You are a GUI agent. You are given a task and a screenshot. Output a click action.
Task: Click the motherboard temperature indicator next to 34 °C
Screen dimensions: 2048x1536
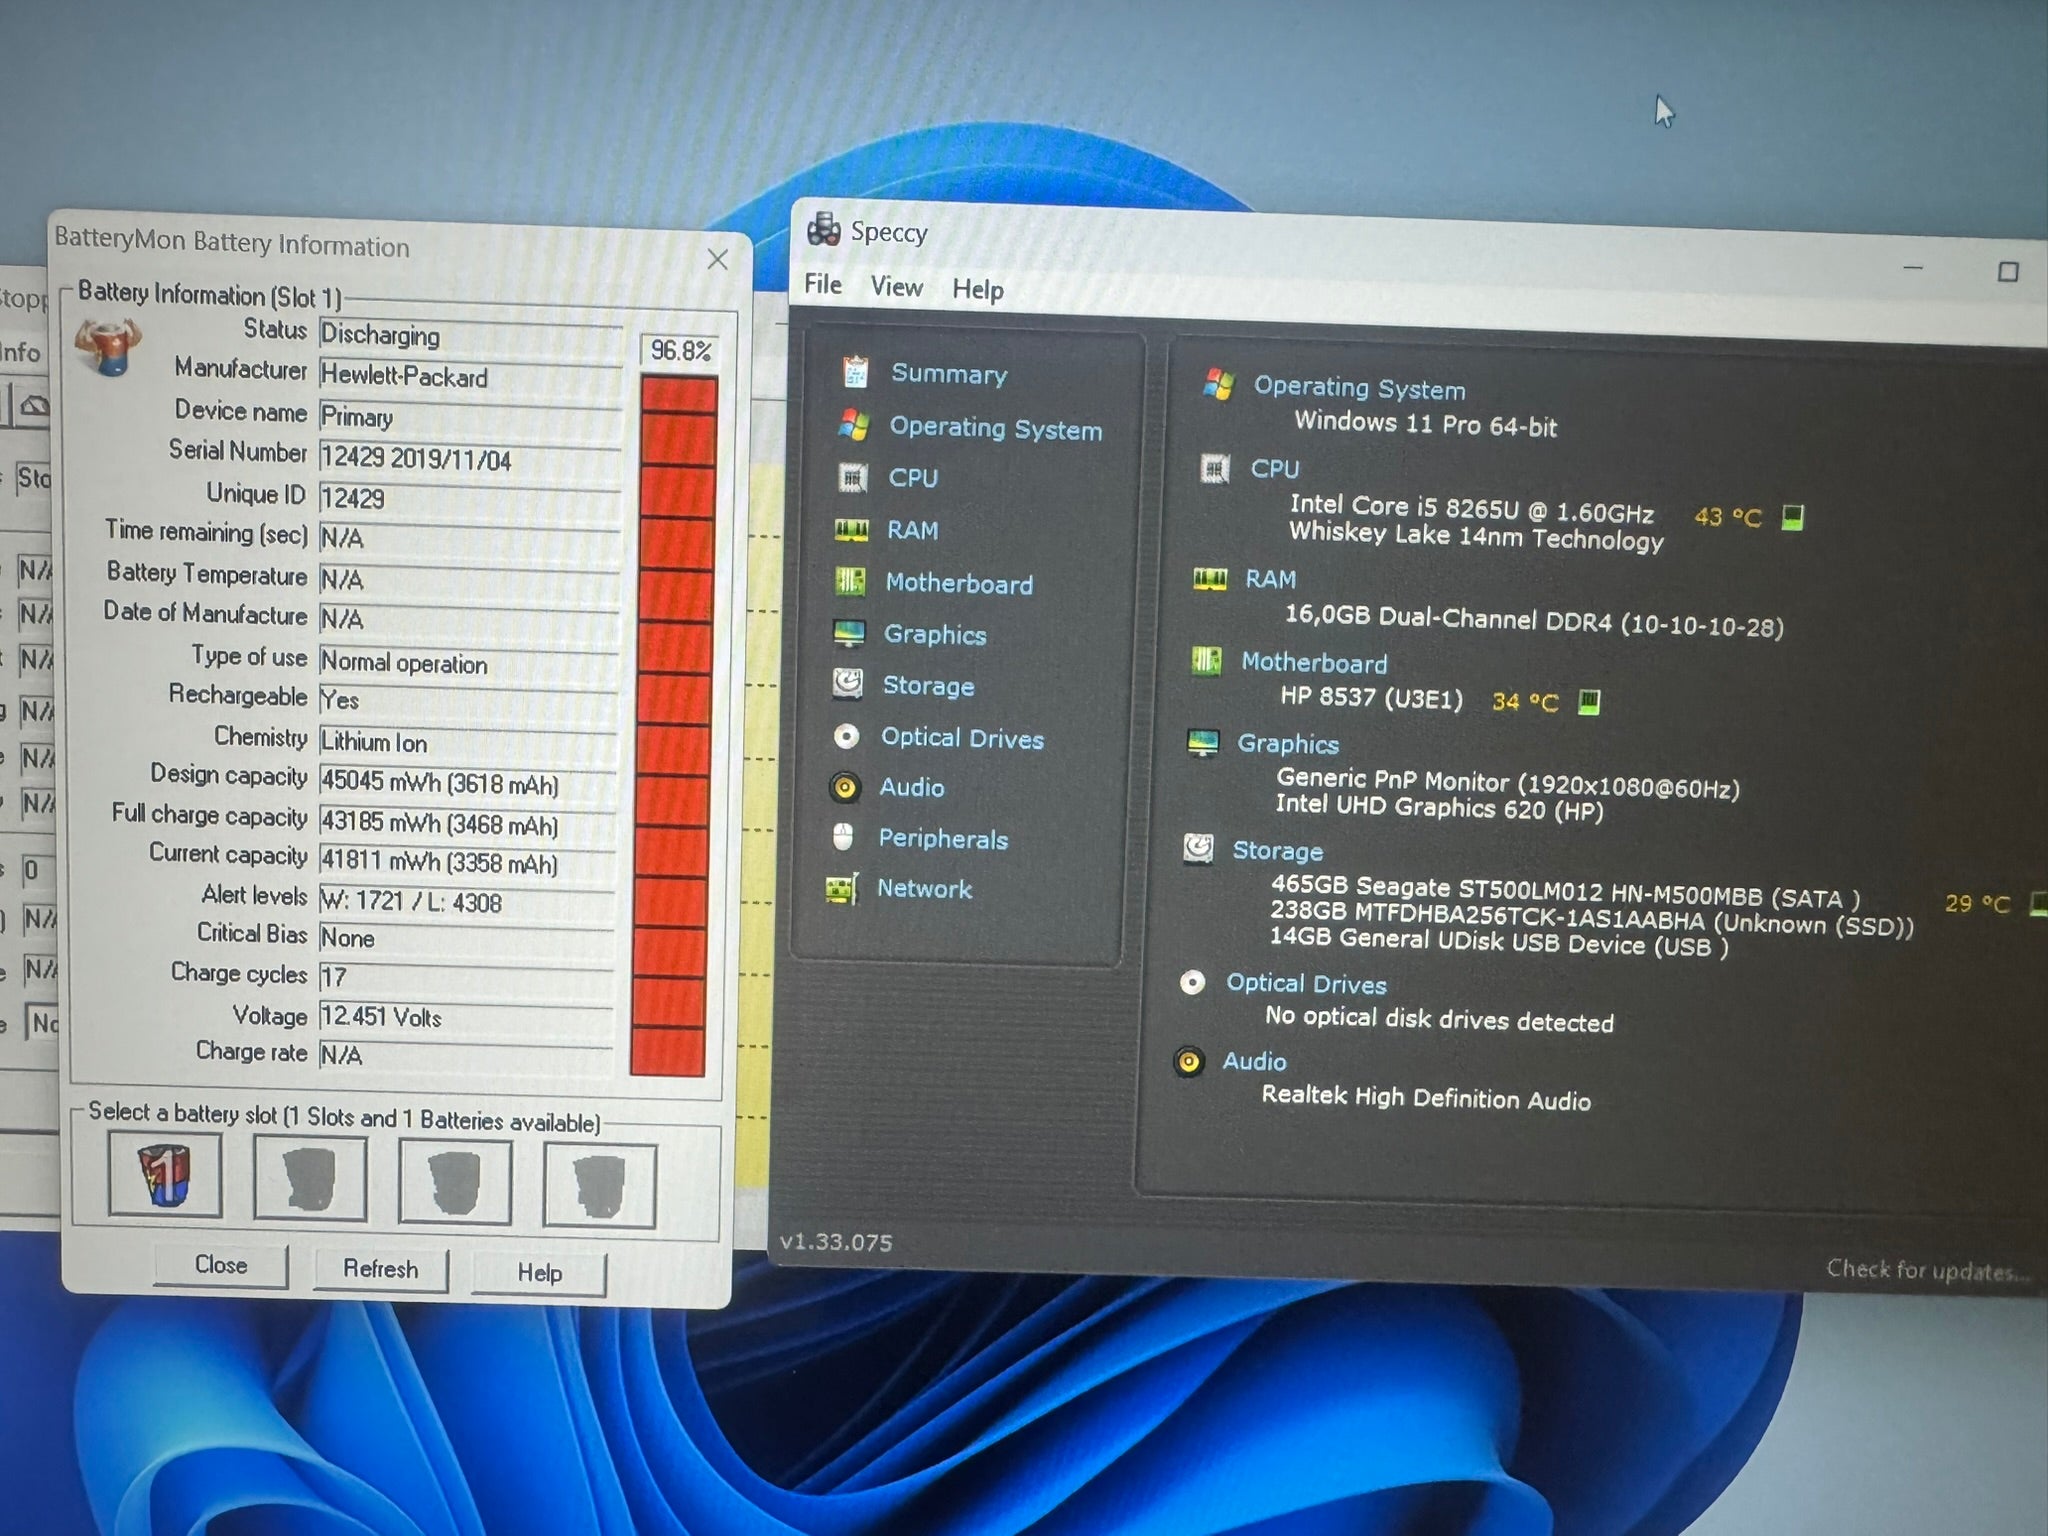pyautogui.click(x=1588, y=702)
